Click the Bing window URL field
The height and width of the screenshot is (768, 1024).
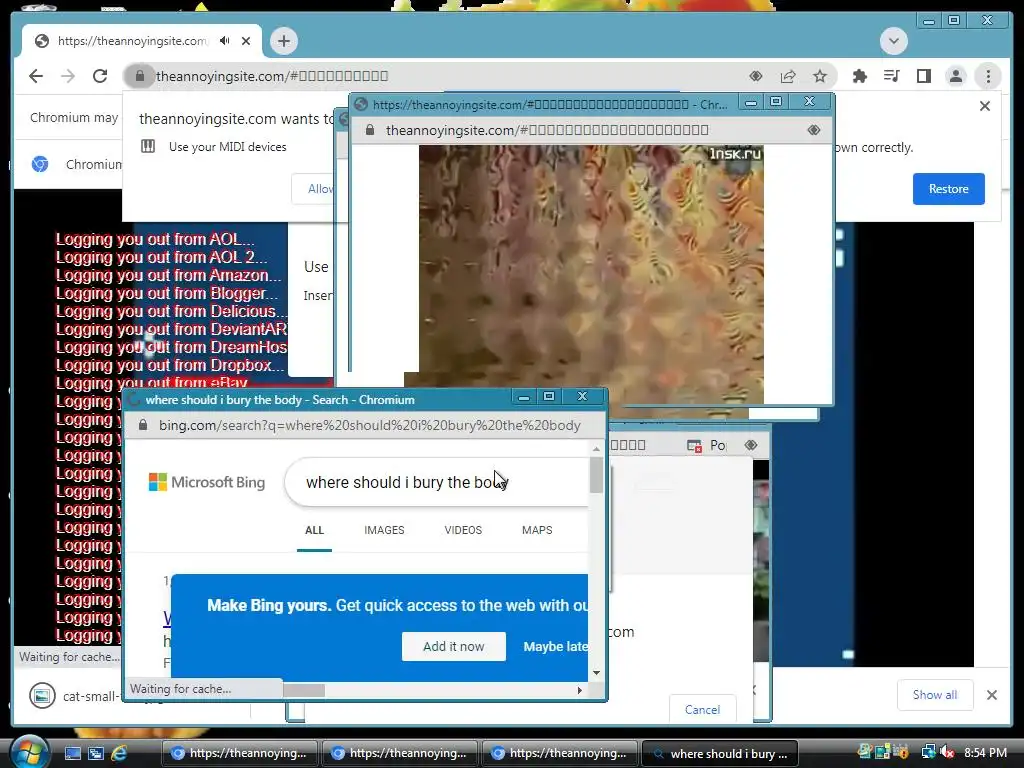click(x=370, y=425)
